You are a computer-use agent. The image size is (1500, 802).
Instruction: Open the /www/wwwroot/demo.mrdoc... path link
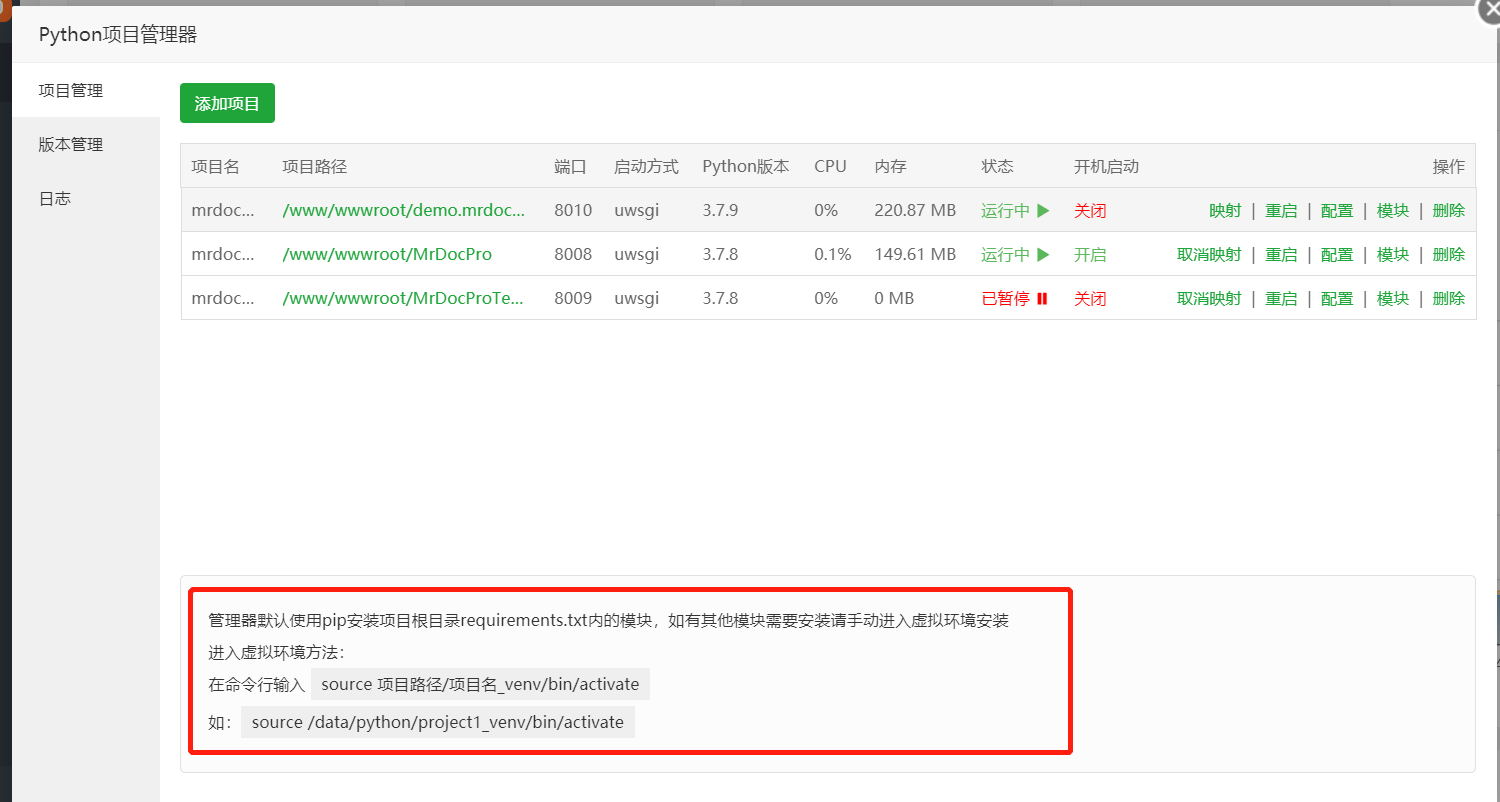[403, 211]
